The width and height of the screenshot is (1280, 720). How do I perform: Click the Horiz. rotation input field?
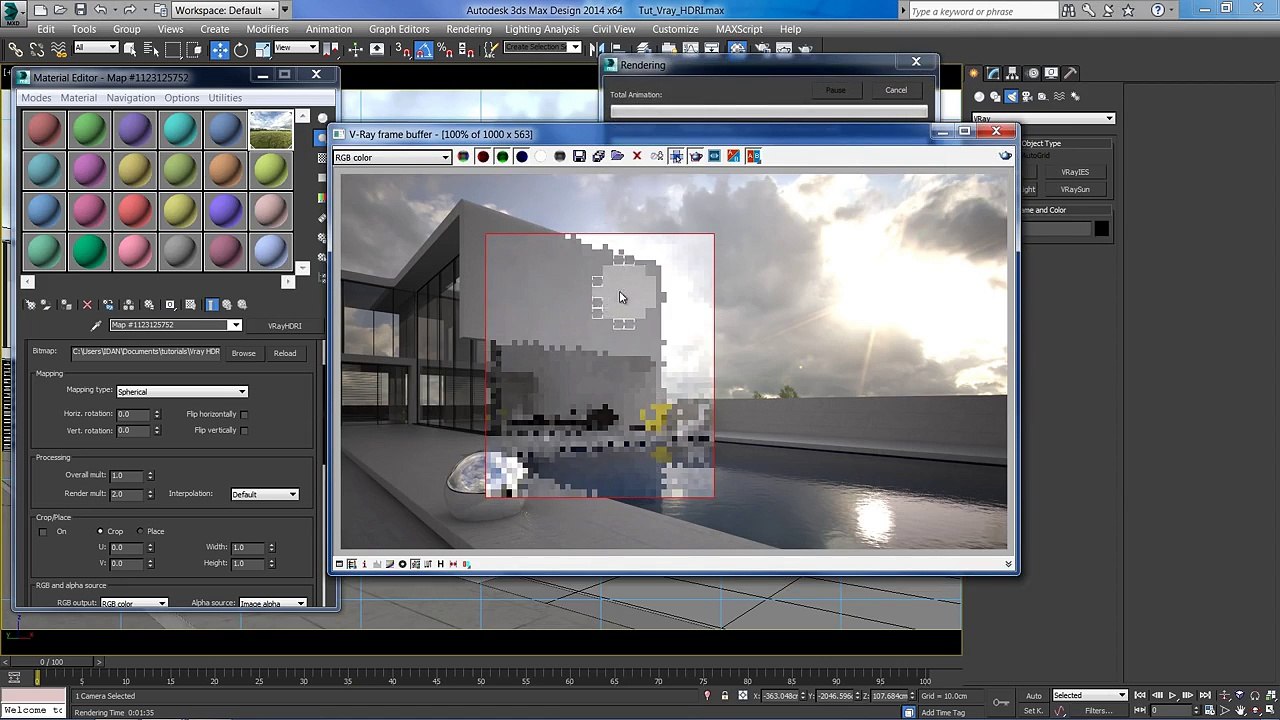tap(132, 414)
